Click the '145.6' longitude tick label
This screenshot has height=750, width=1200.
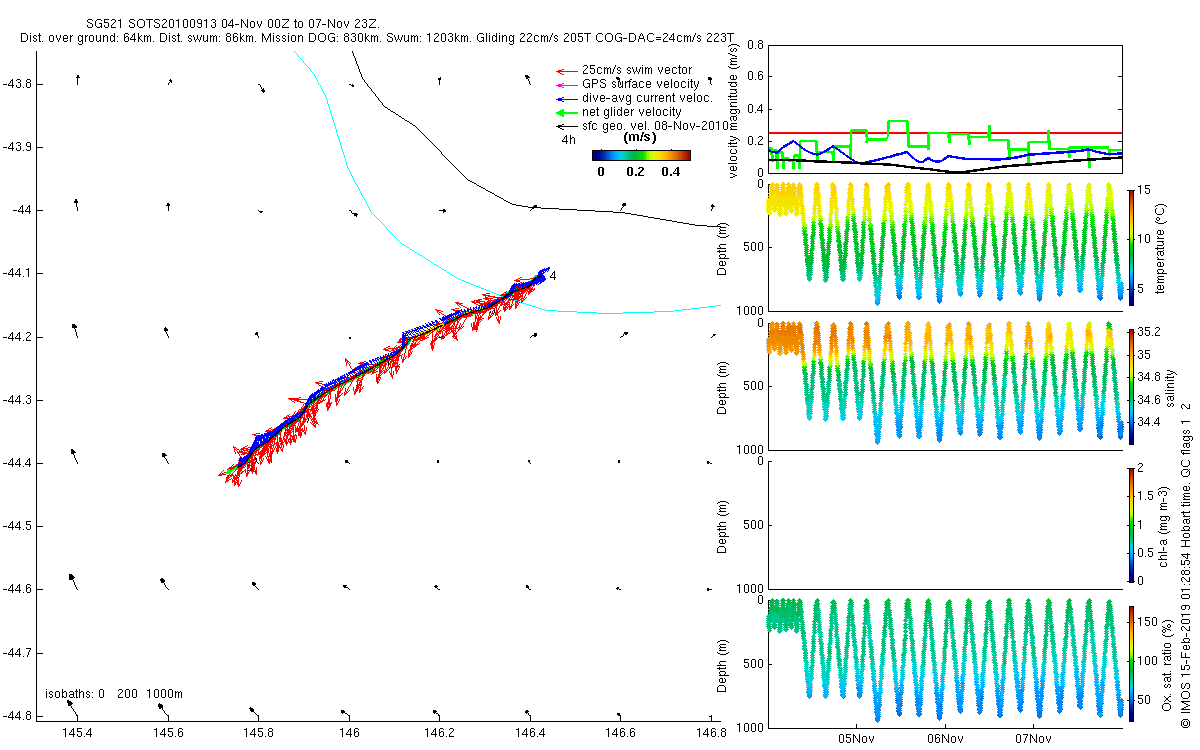(x=167, y=734)
